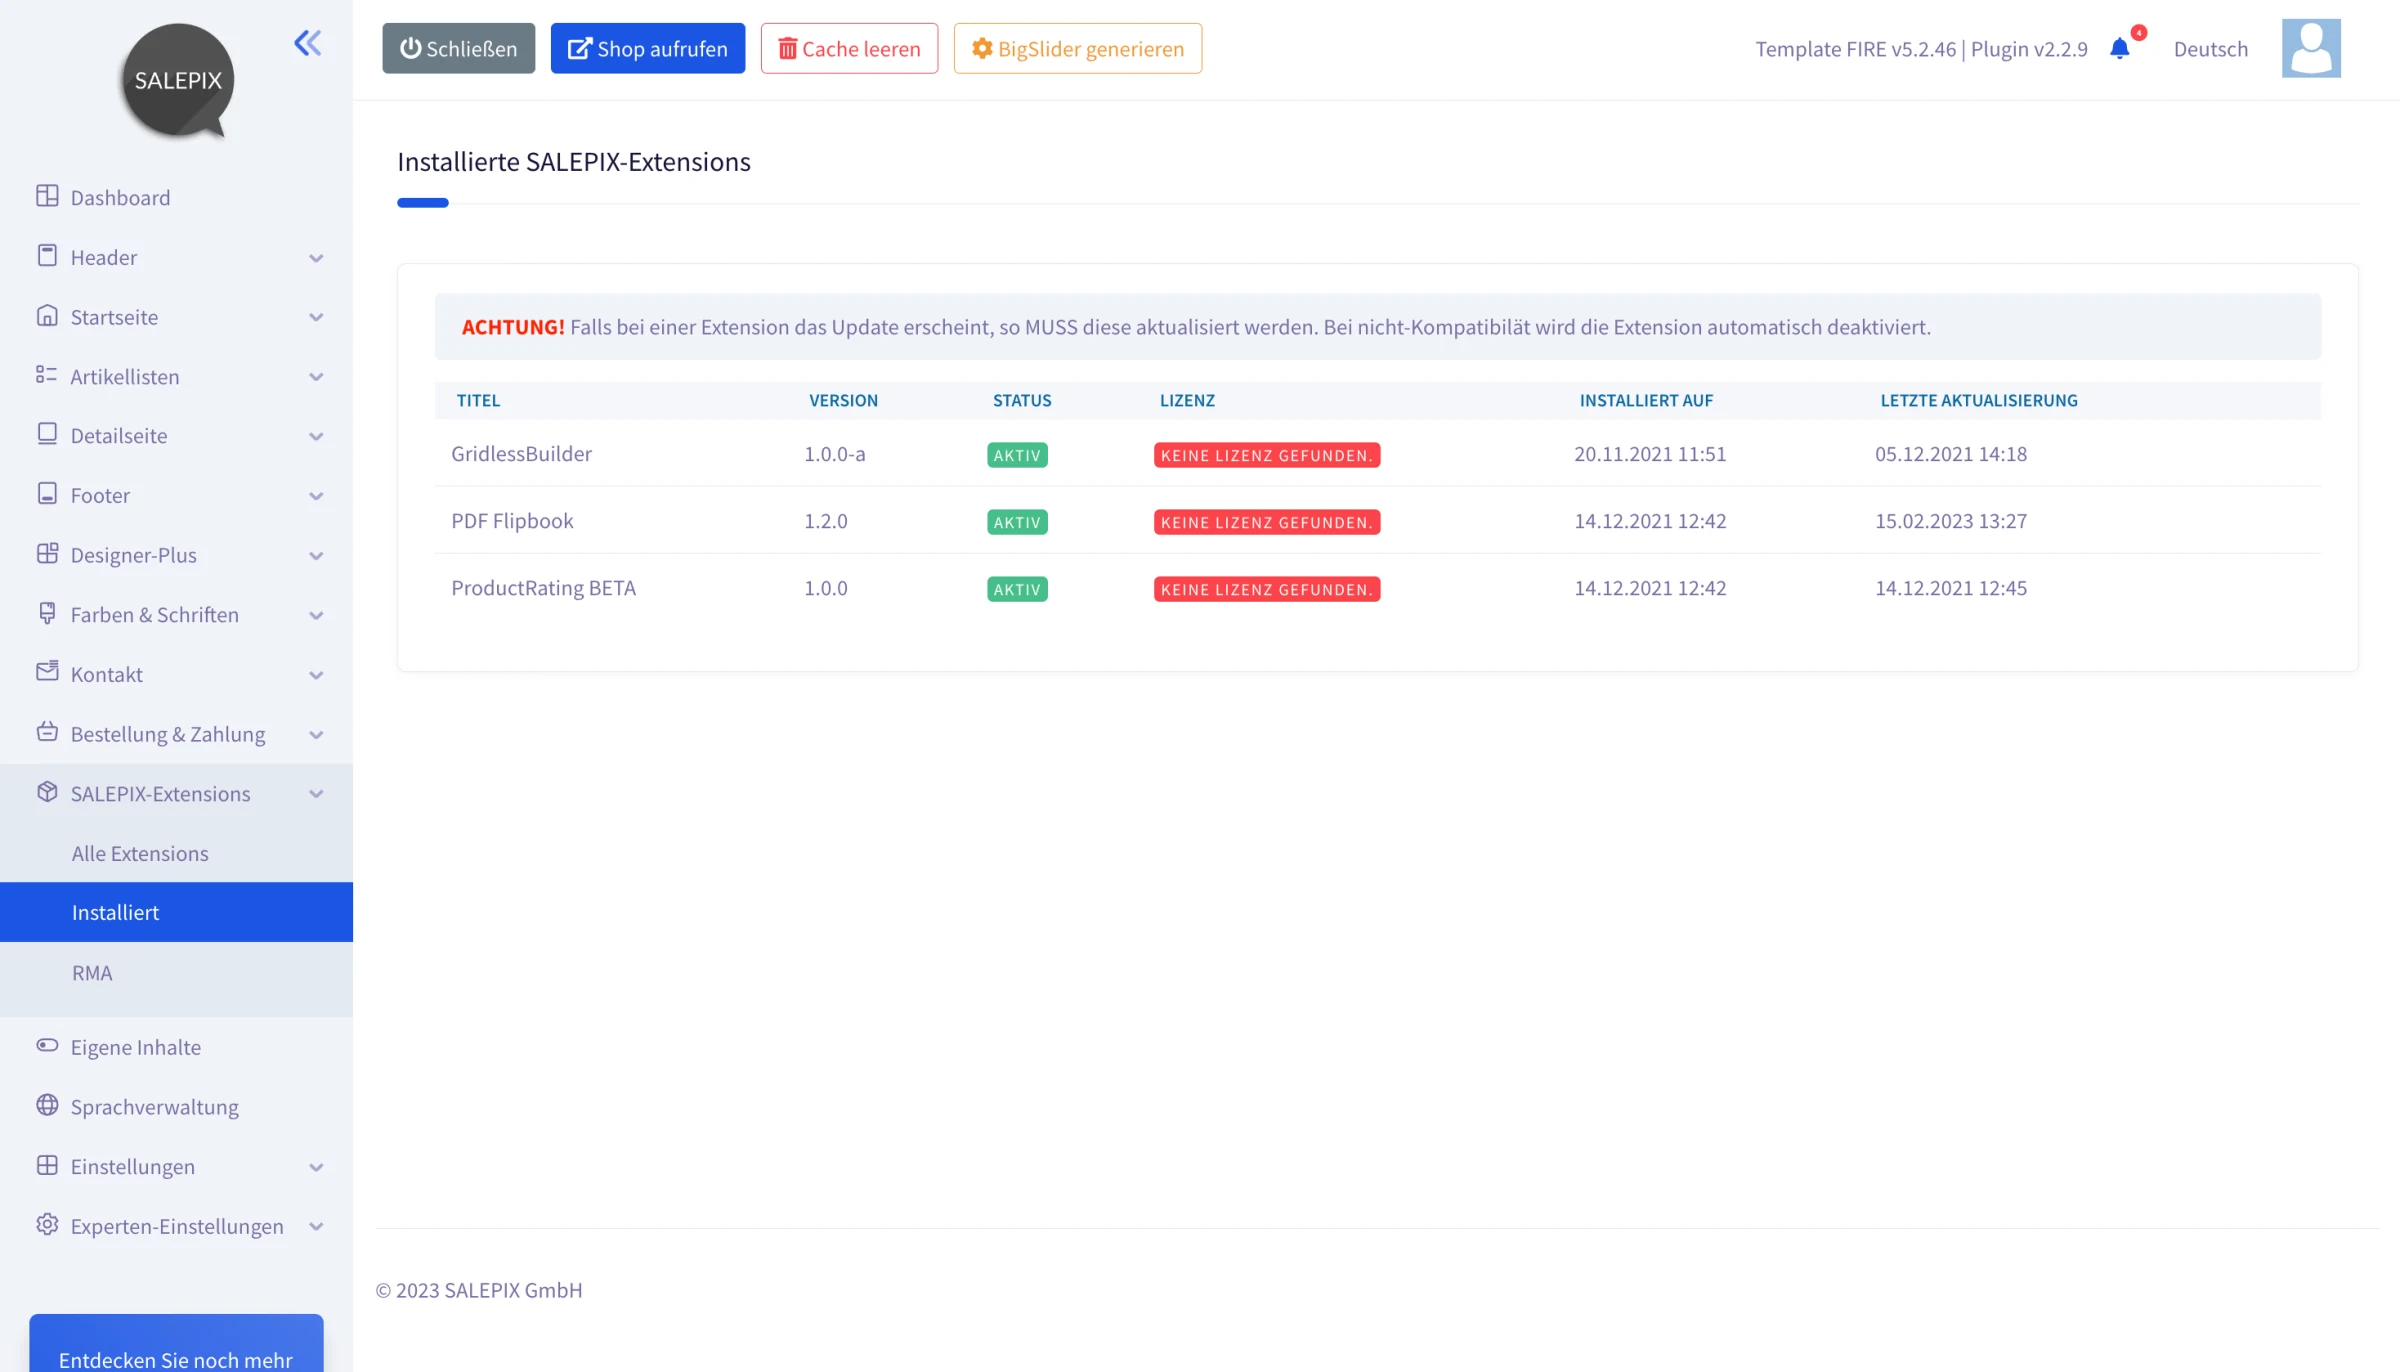2400x1372 pixels.
Task: Click license warning badge for ProductRating BETA
Action: click(x=1267, y=589)
